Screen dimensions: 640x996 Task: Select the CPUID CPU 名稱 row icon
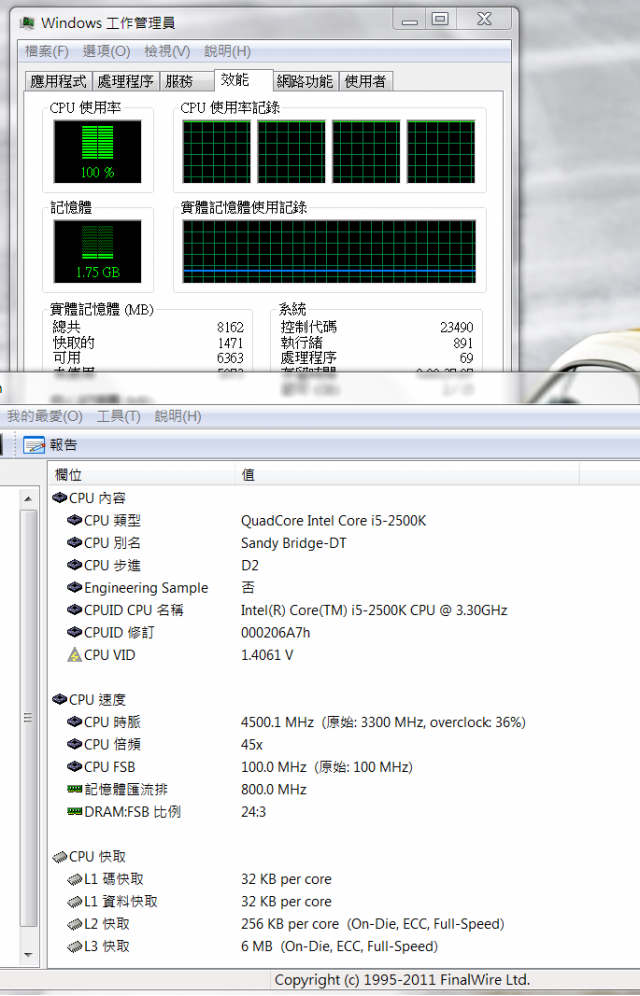click(x=74, y=610)
